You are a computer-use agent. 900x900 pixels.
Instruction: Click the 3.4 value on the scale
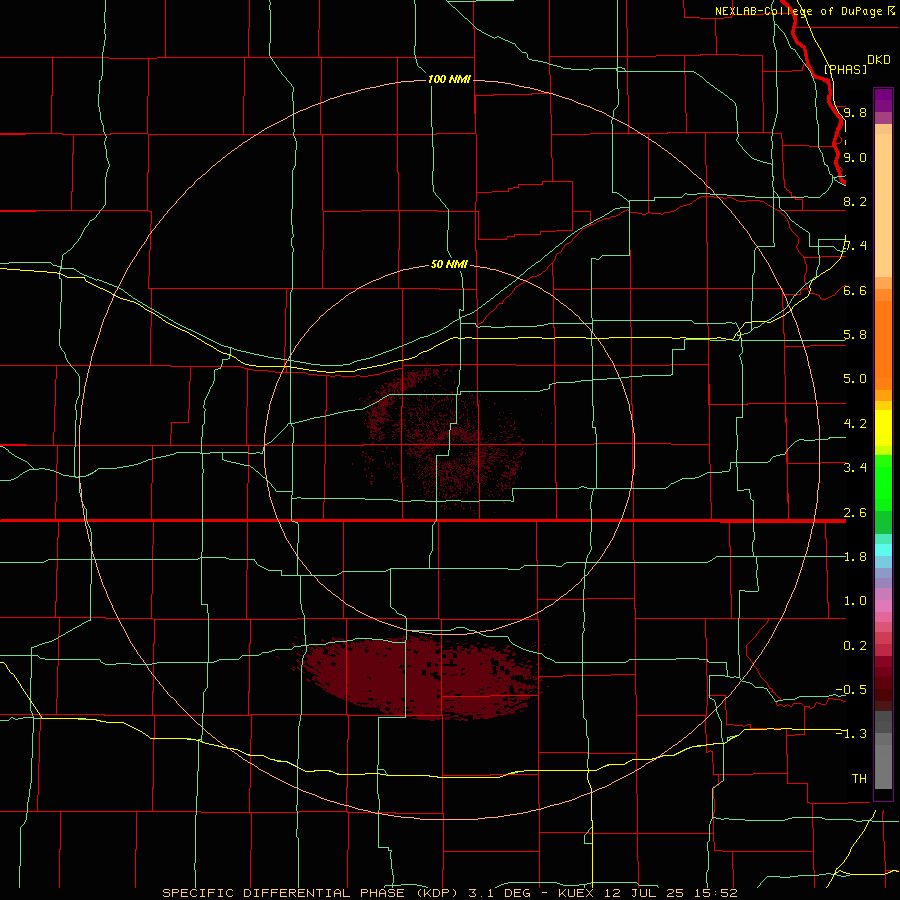tap(855, 468)
